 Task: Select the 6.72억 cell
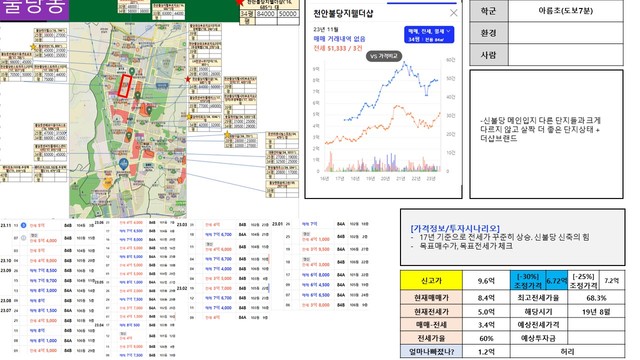(557, 281)
